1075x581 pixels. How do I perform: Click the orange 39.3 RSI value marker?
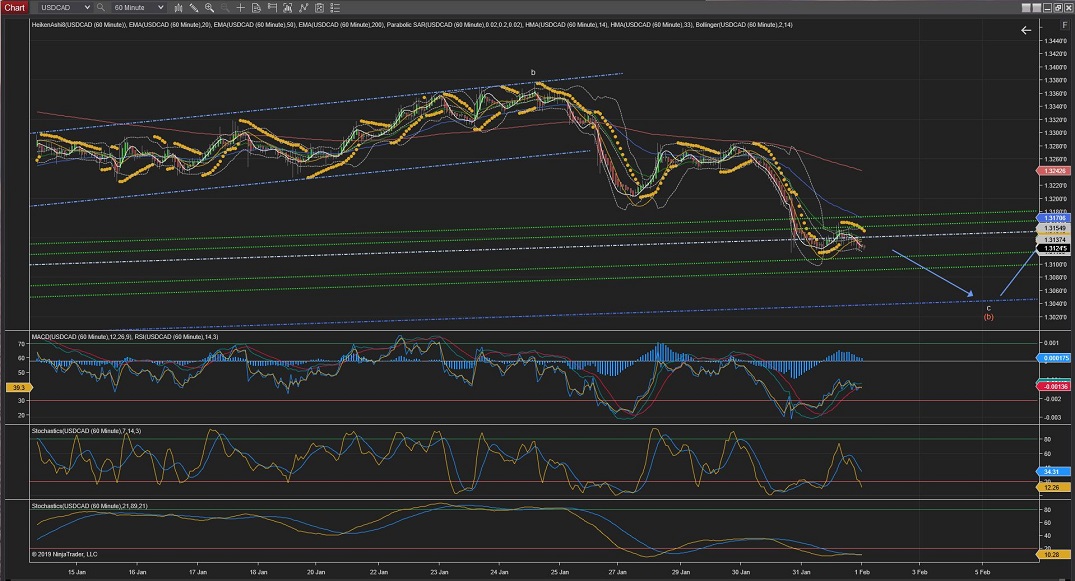coord(17,385)
